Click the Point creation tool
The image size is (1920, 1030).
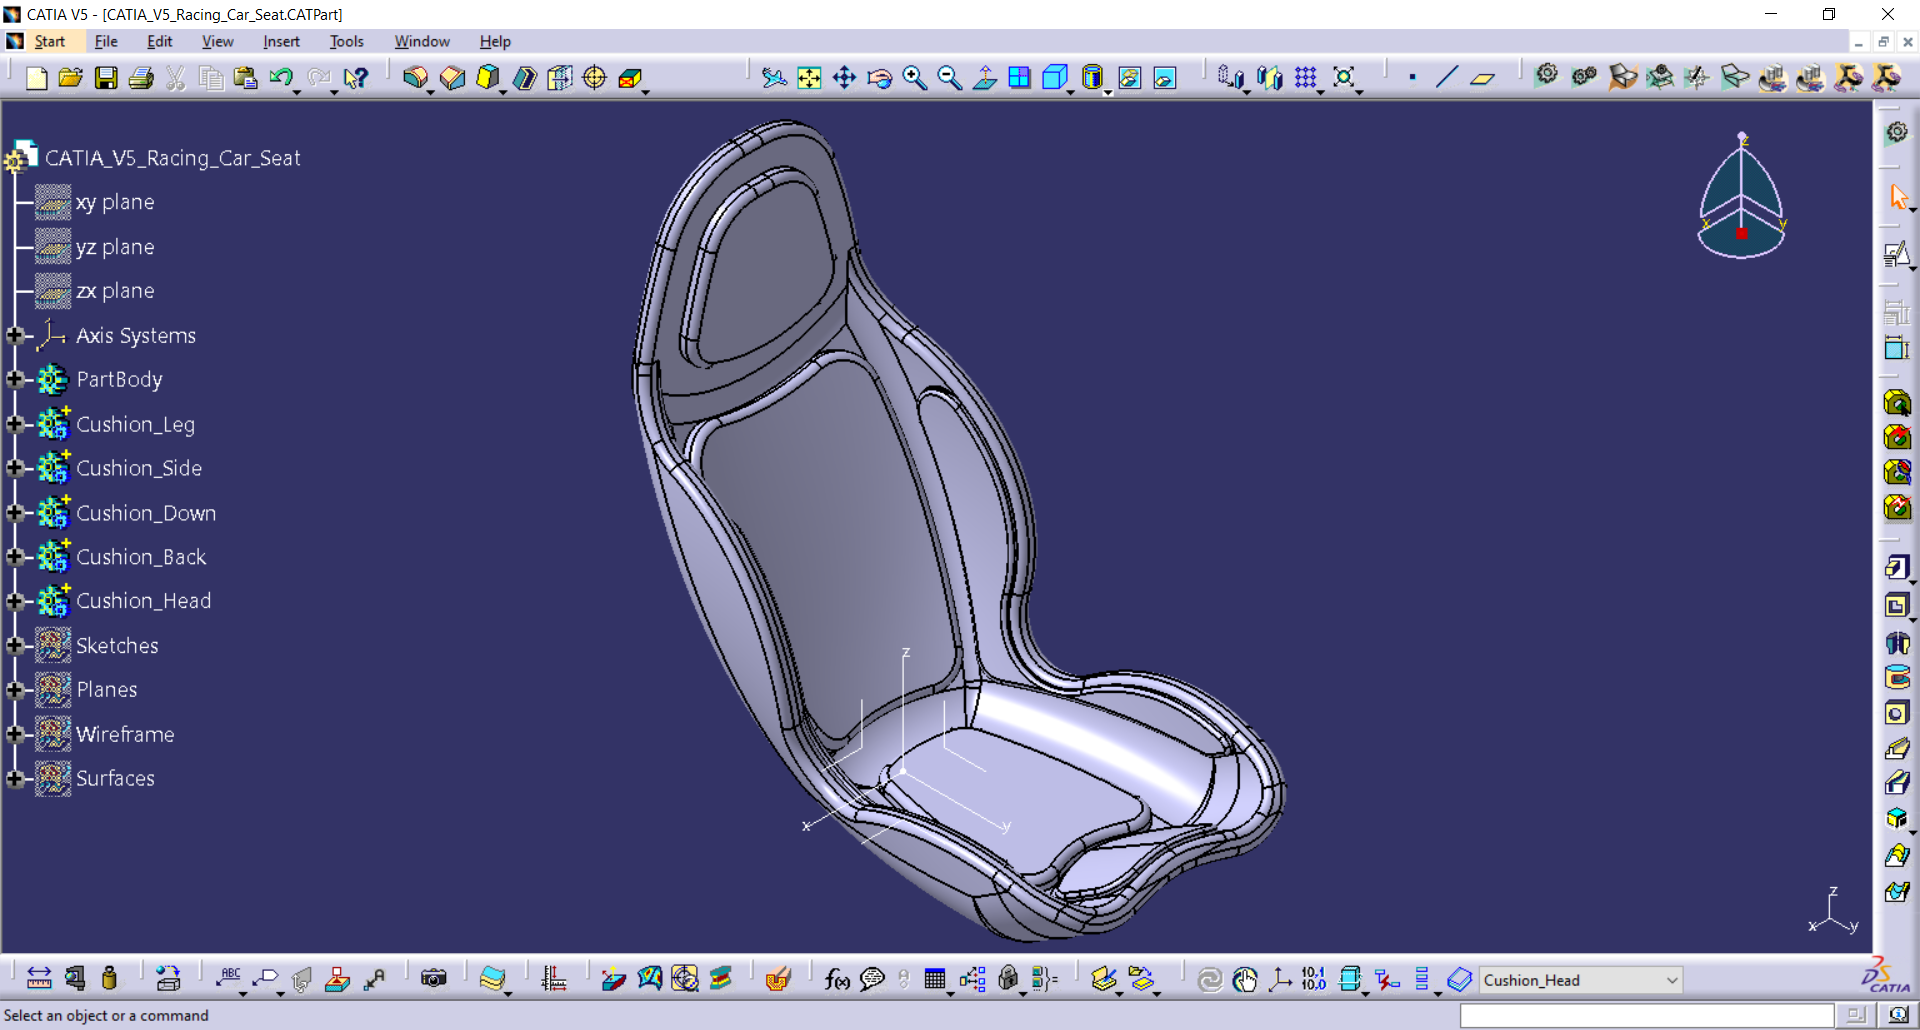(1412, 78)
